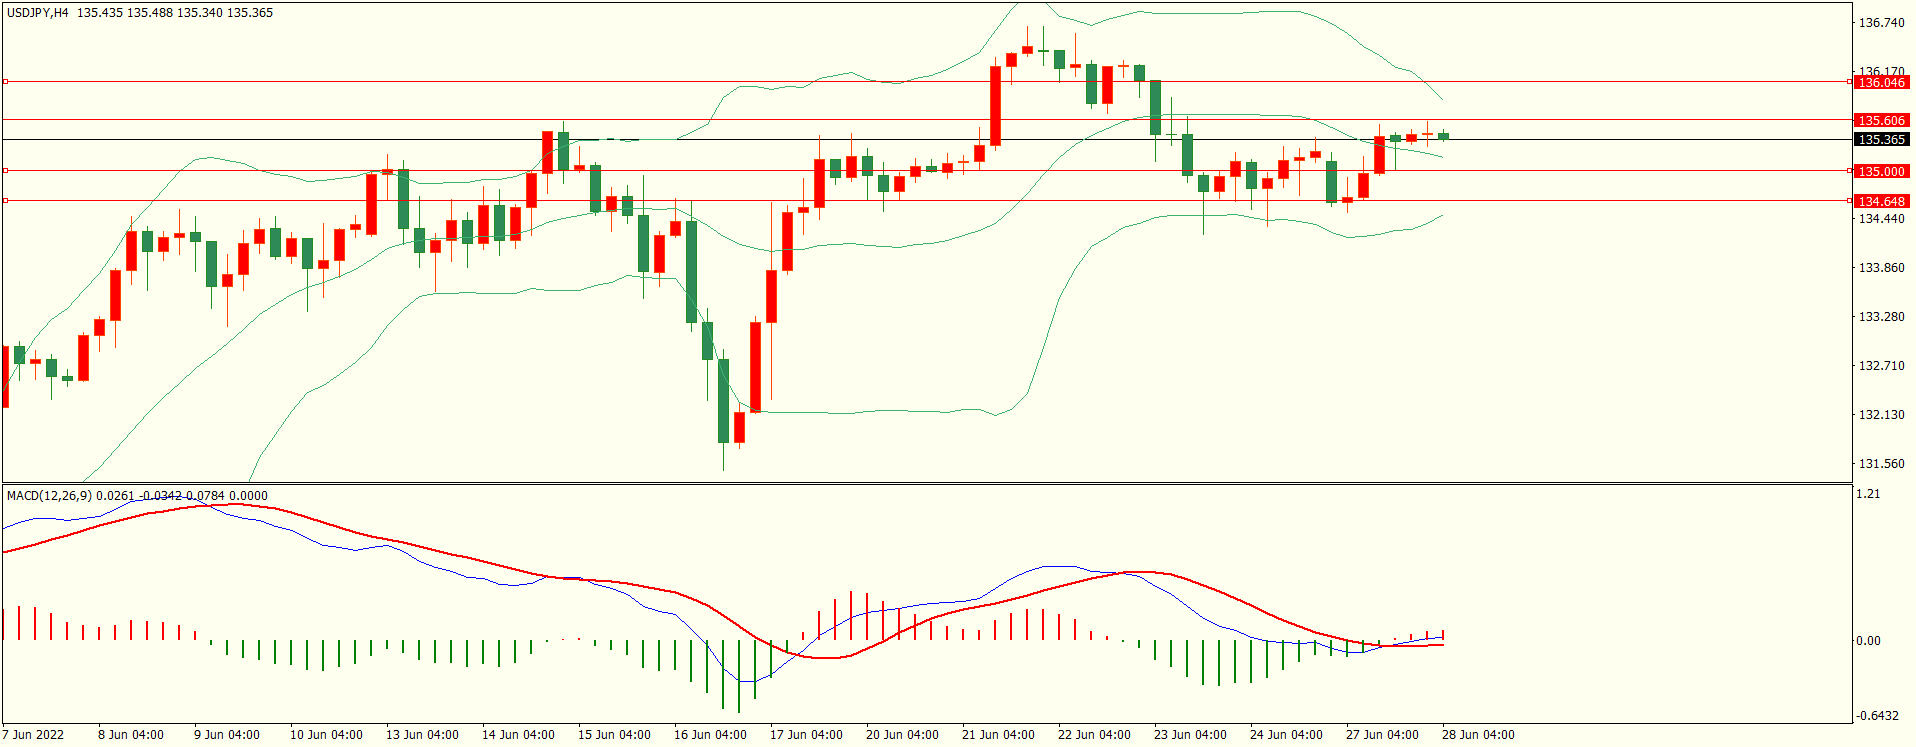Click the 21 Jun 04:00 time label
The width and height of the screenshot is (1916, 747).
click(998, 735)
